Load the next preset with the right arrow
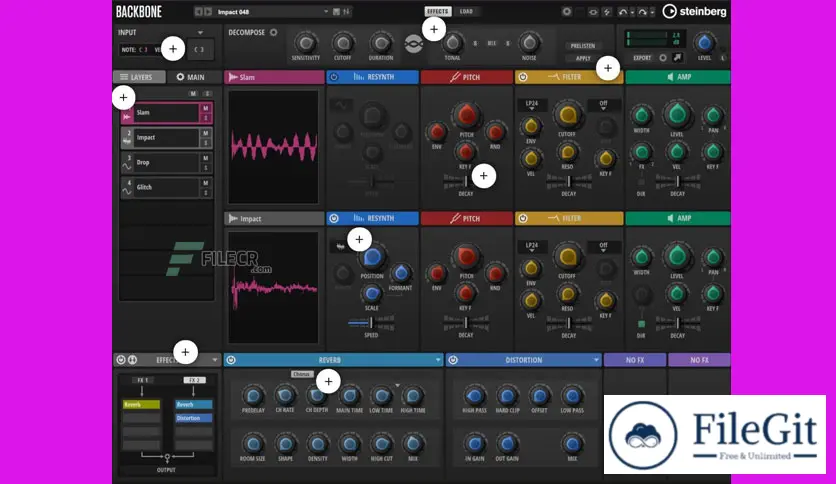The image size is (836, 484). click(208, 11)
